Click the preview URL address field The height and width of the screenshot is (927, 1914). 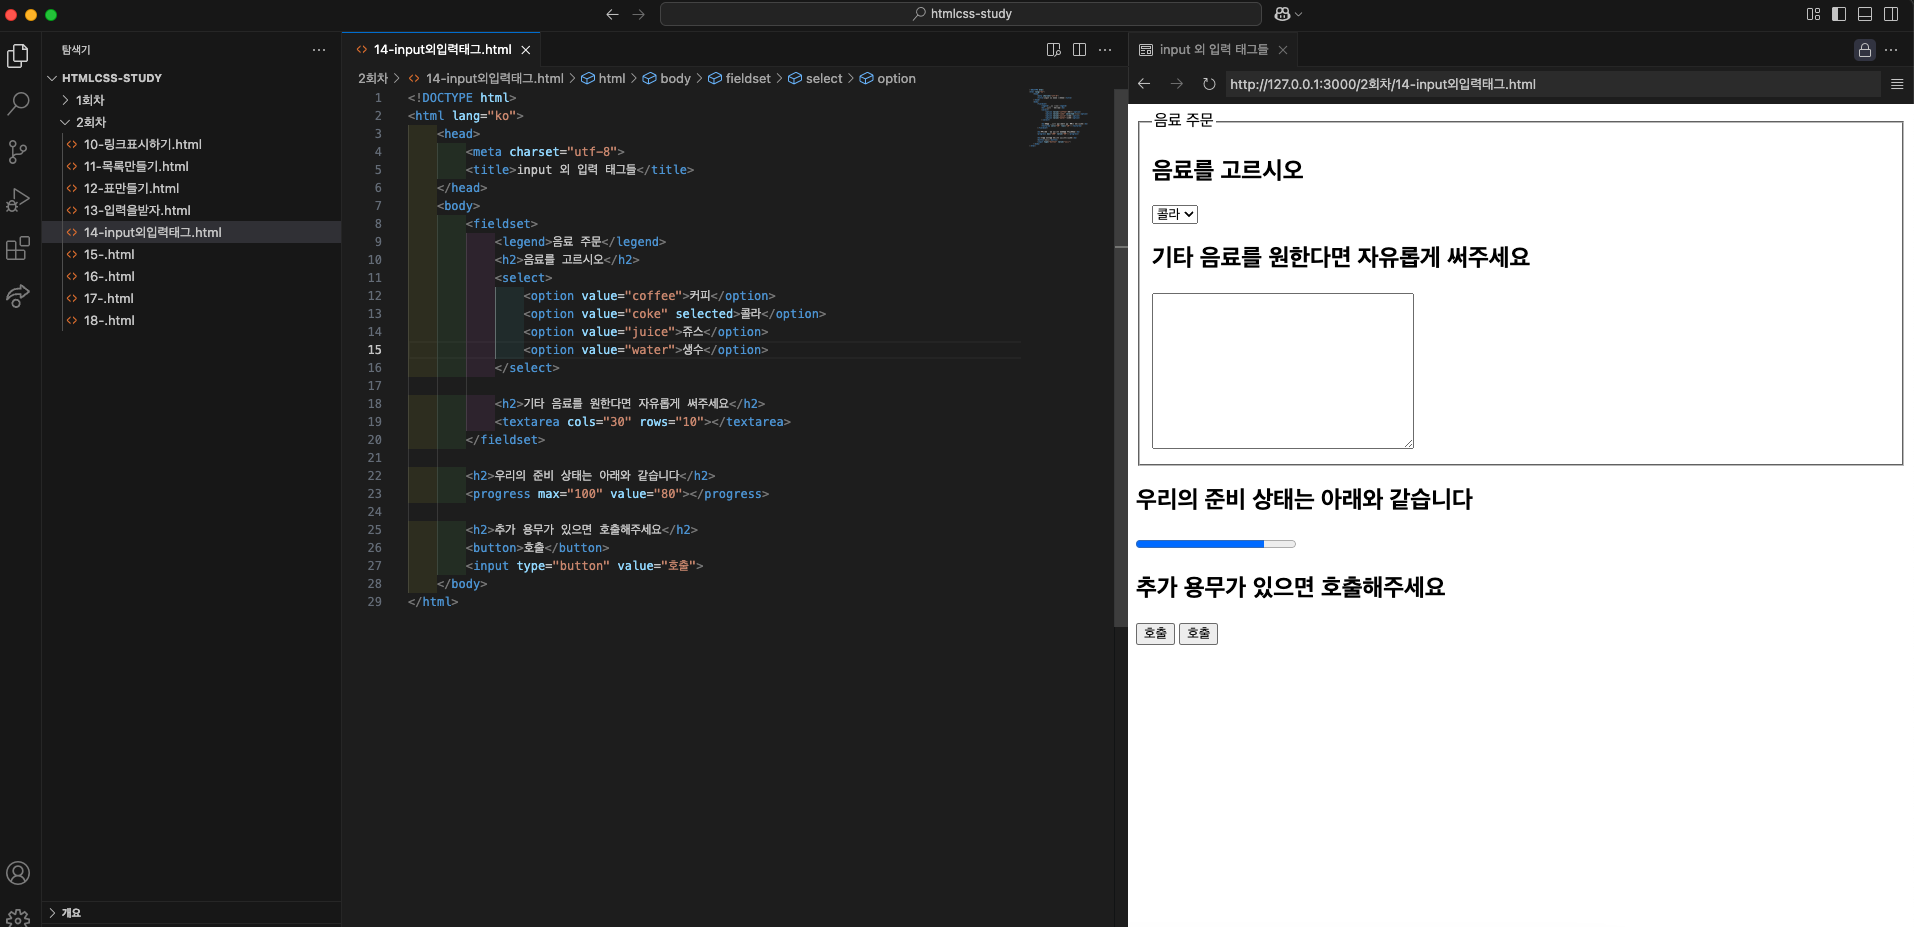[x=1552, y=84]
